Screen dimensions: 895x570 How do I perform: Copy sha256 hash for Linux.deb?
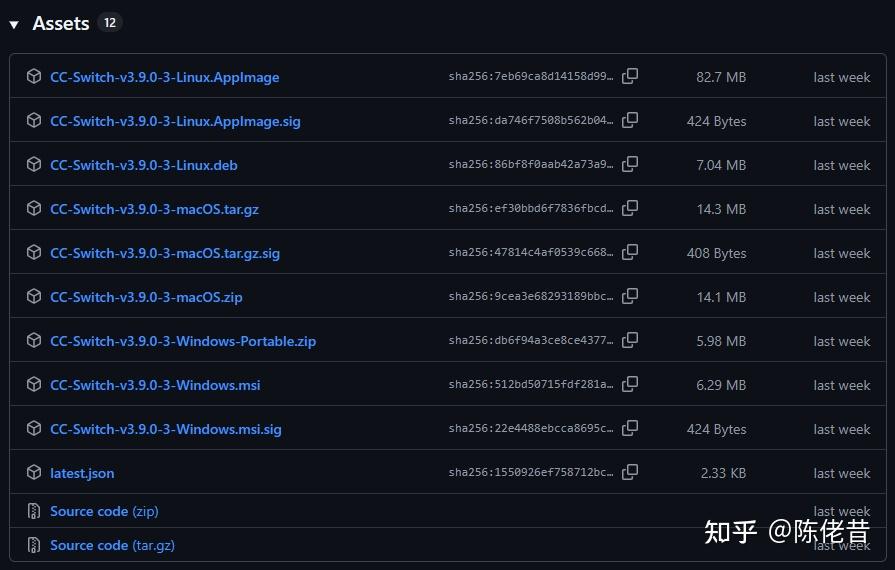[630, 164]
